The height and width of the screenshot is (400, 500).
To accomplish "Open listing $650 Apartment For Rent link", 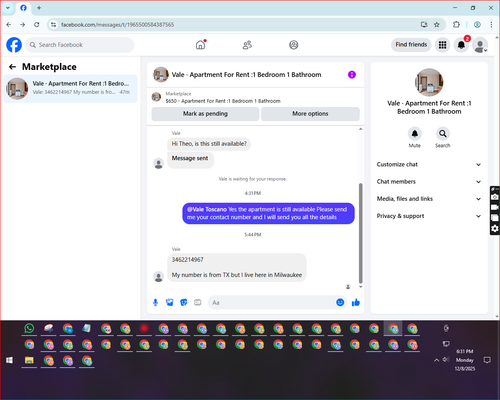I will tap(223, 101).
